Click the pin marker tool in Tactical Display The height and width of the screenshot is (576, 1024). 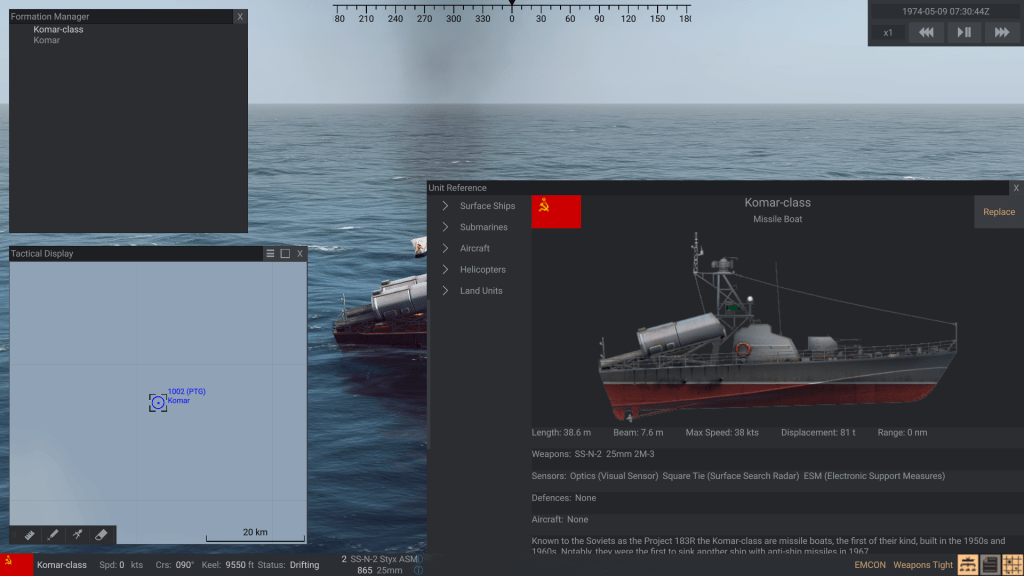click(77, 535)
